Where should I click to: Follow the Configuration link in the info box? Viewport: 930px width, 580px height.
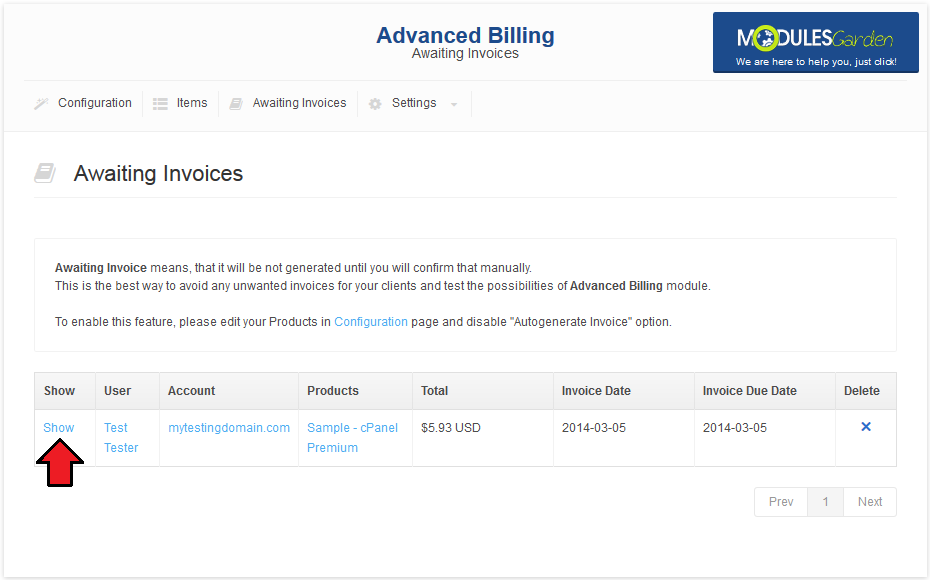coord(371,321)
